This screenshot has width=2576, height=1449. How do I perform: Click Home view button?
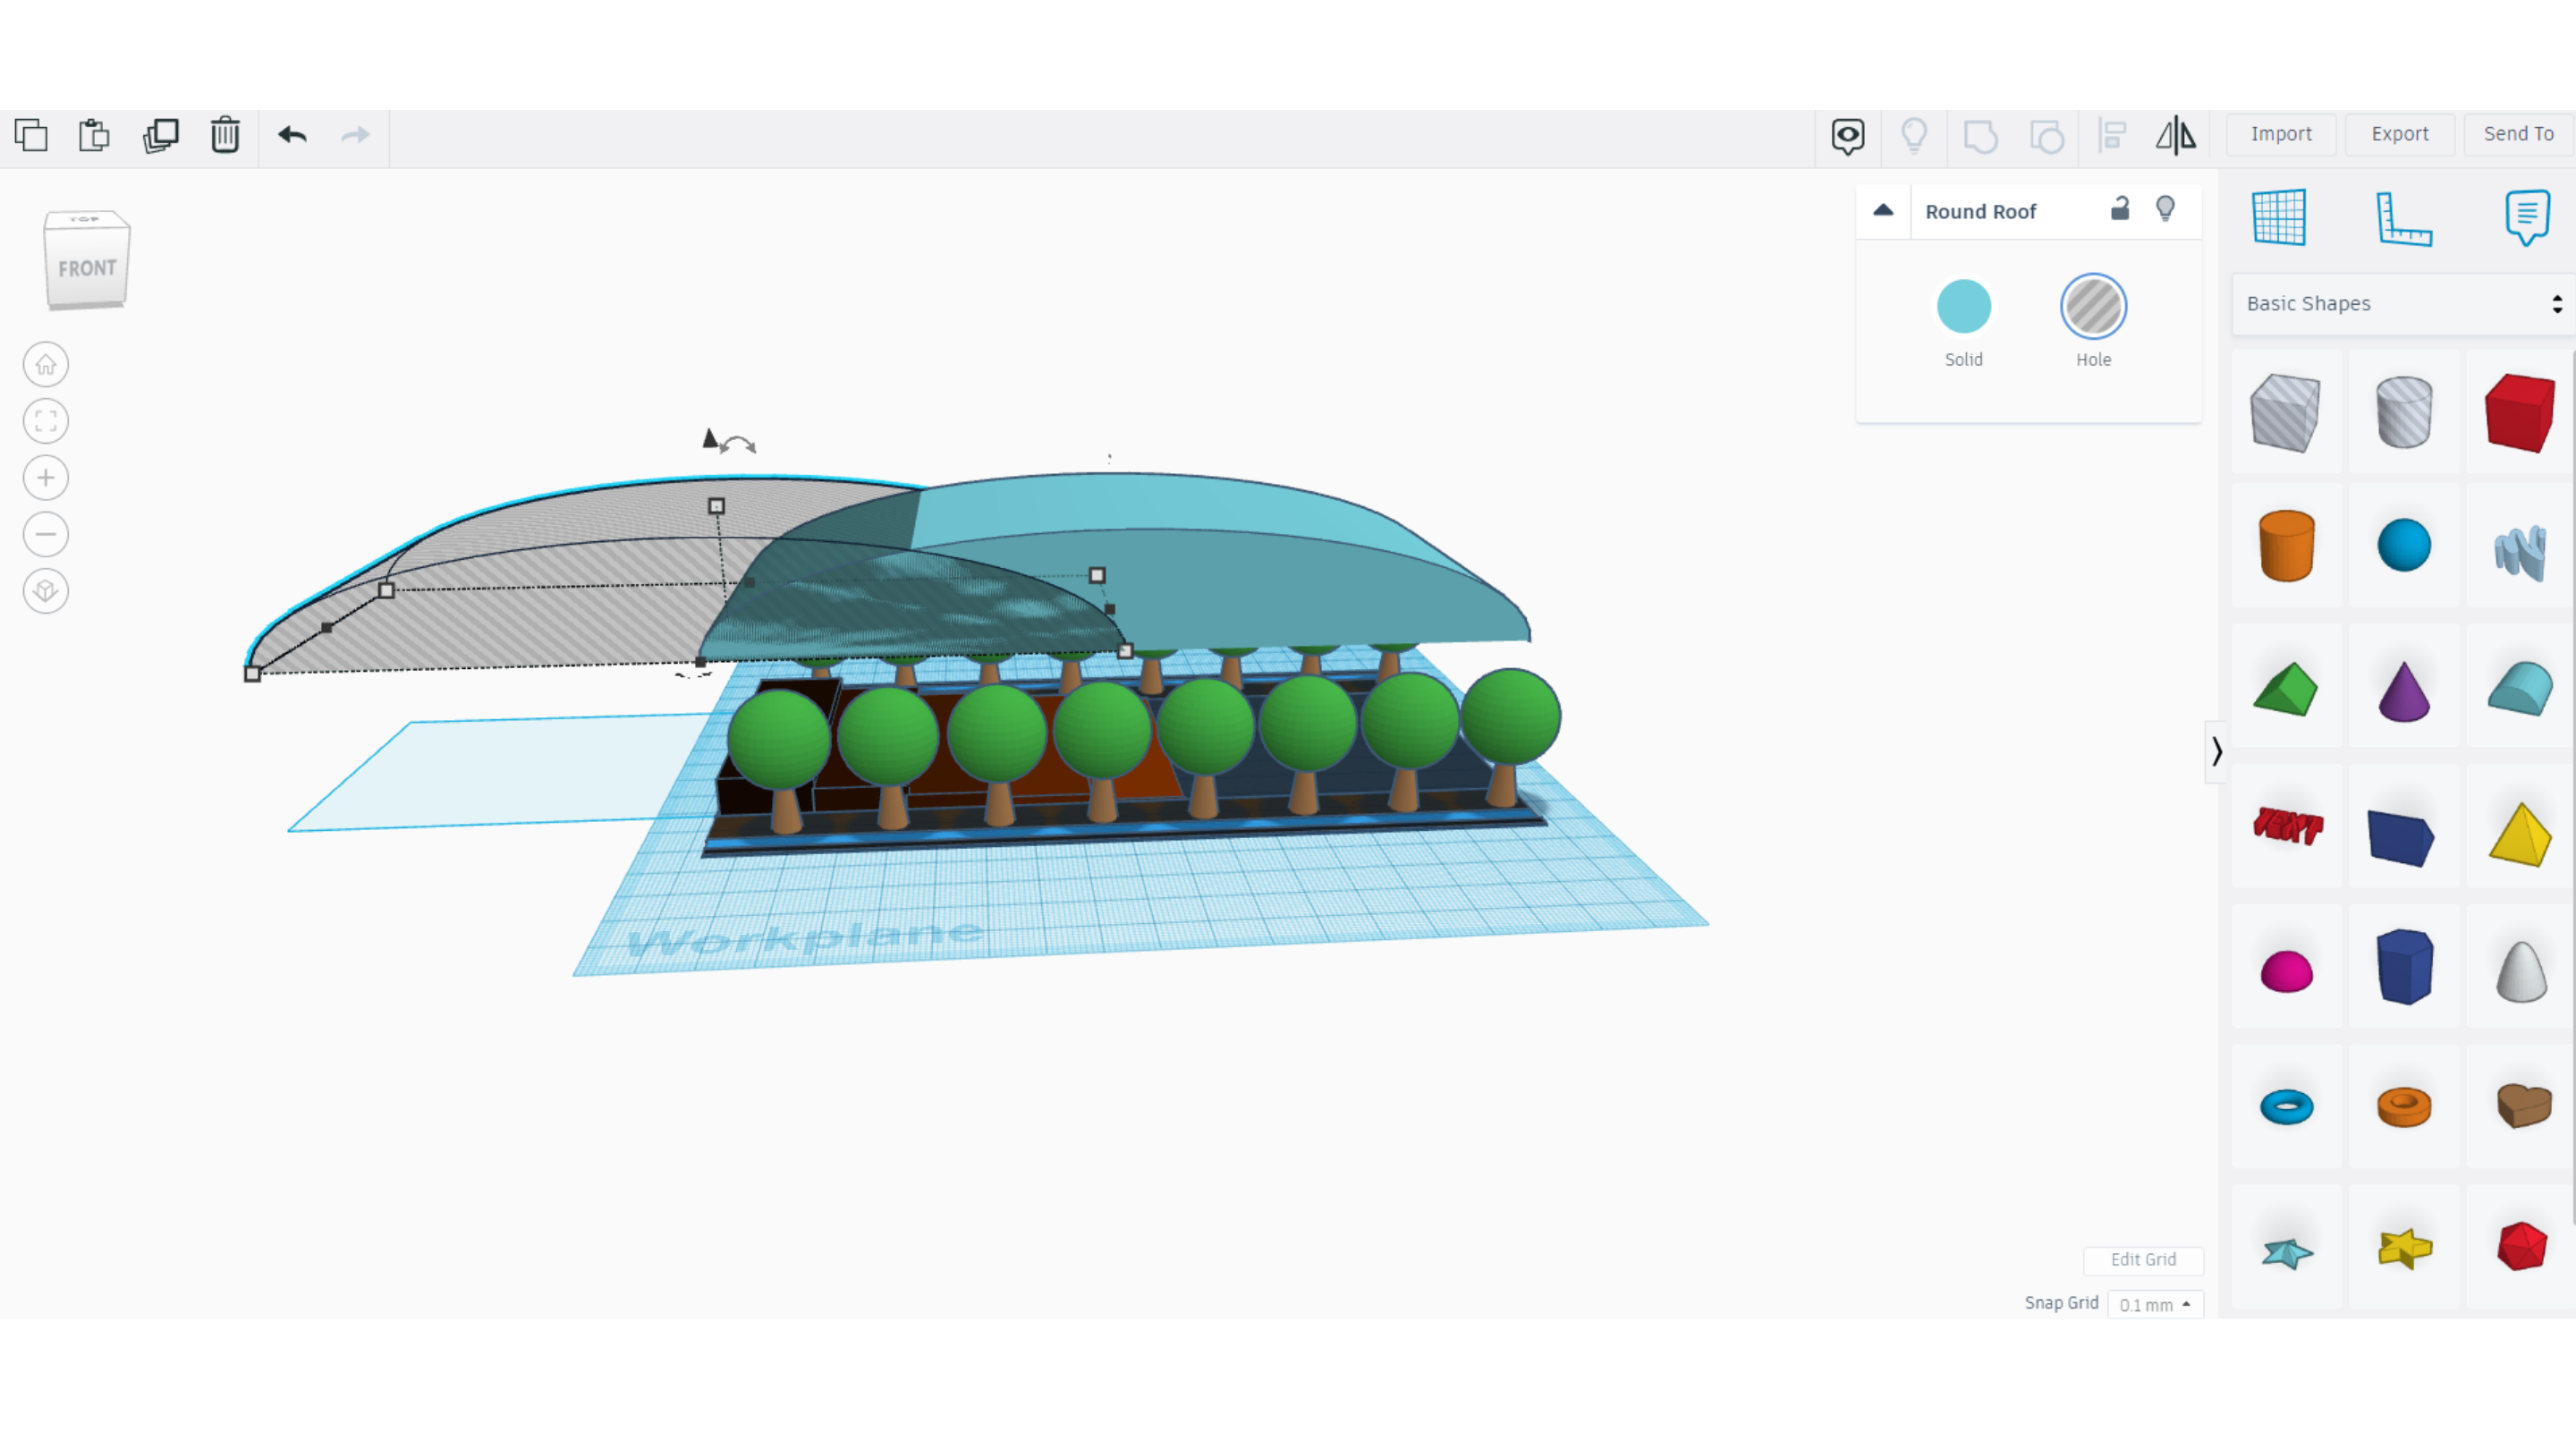click(46, 365)
